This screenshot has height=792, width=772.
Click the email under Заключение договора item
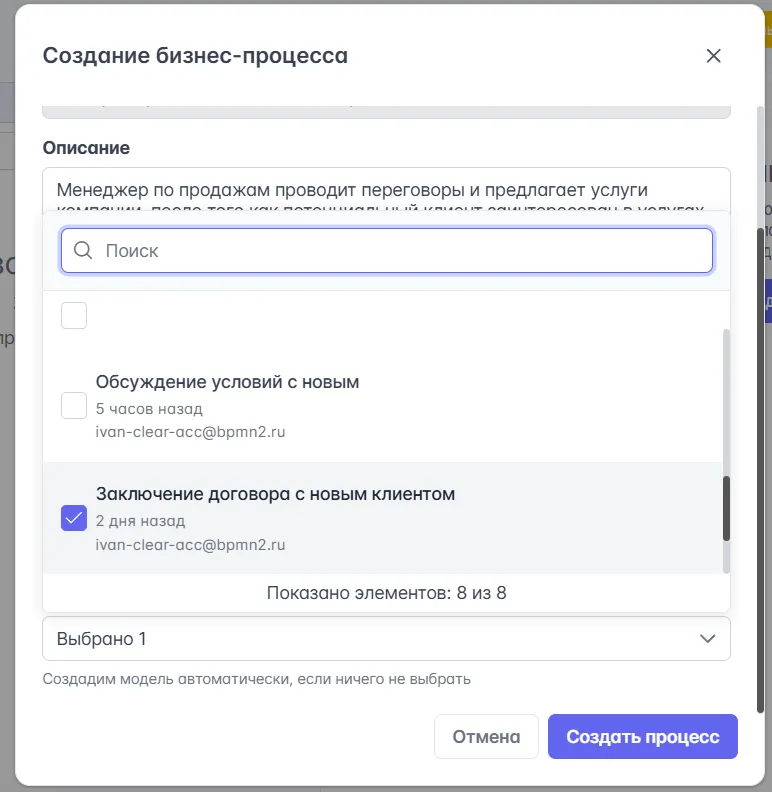pyautogui.click(x=190, y=545)
